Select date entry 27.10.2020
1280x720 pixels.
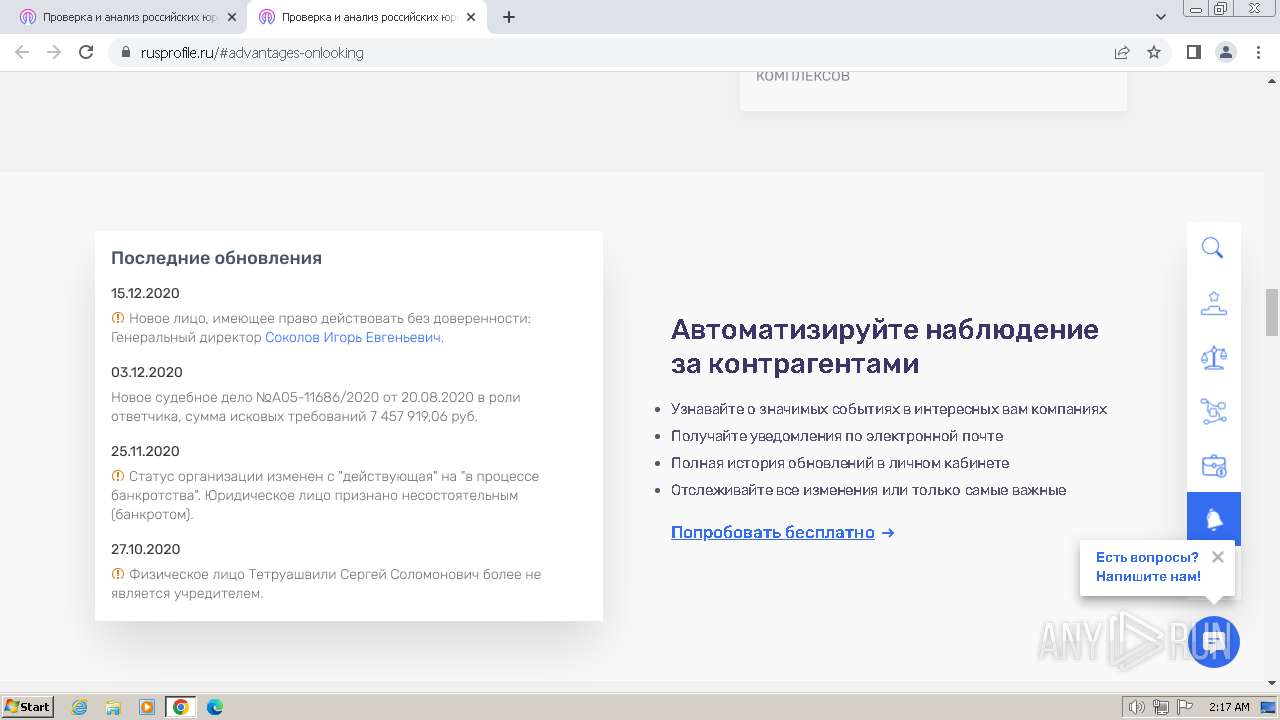[x=145, y=549]
